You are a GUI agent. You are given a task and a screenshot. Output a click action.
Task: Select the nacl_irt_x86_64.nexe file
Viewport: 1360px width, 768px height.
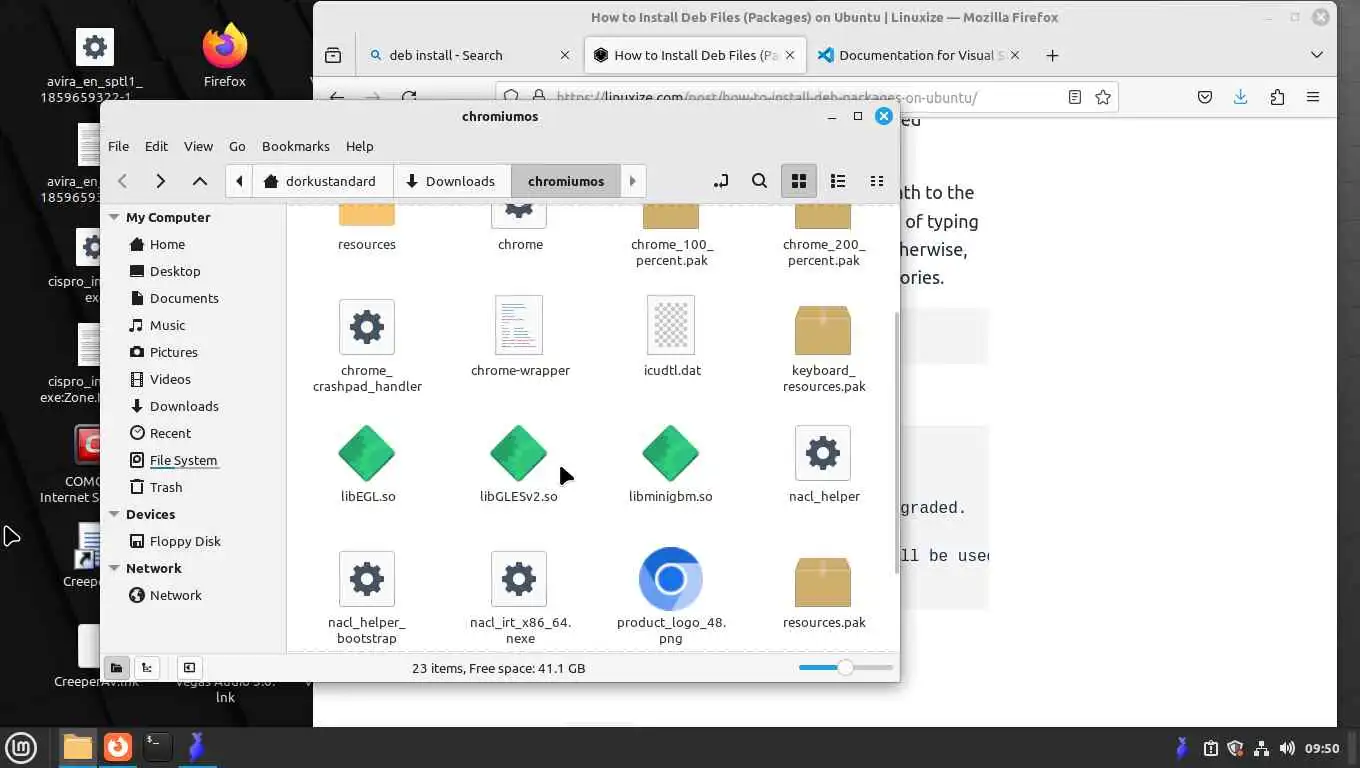[x=520, y=597]
